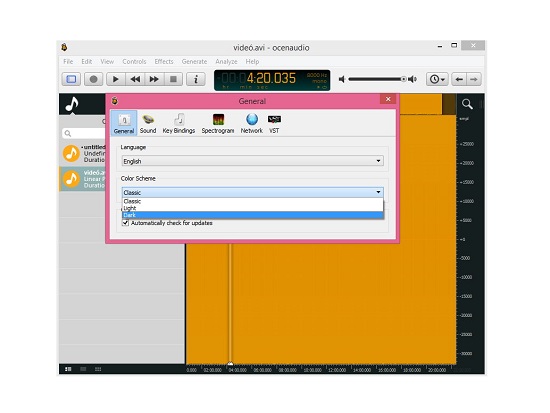This screenshot has height=413, width=550.
Task: Open the Language dropdown showing English
Action: (253, 161)
